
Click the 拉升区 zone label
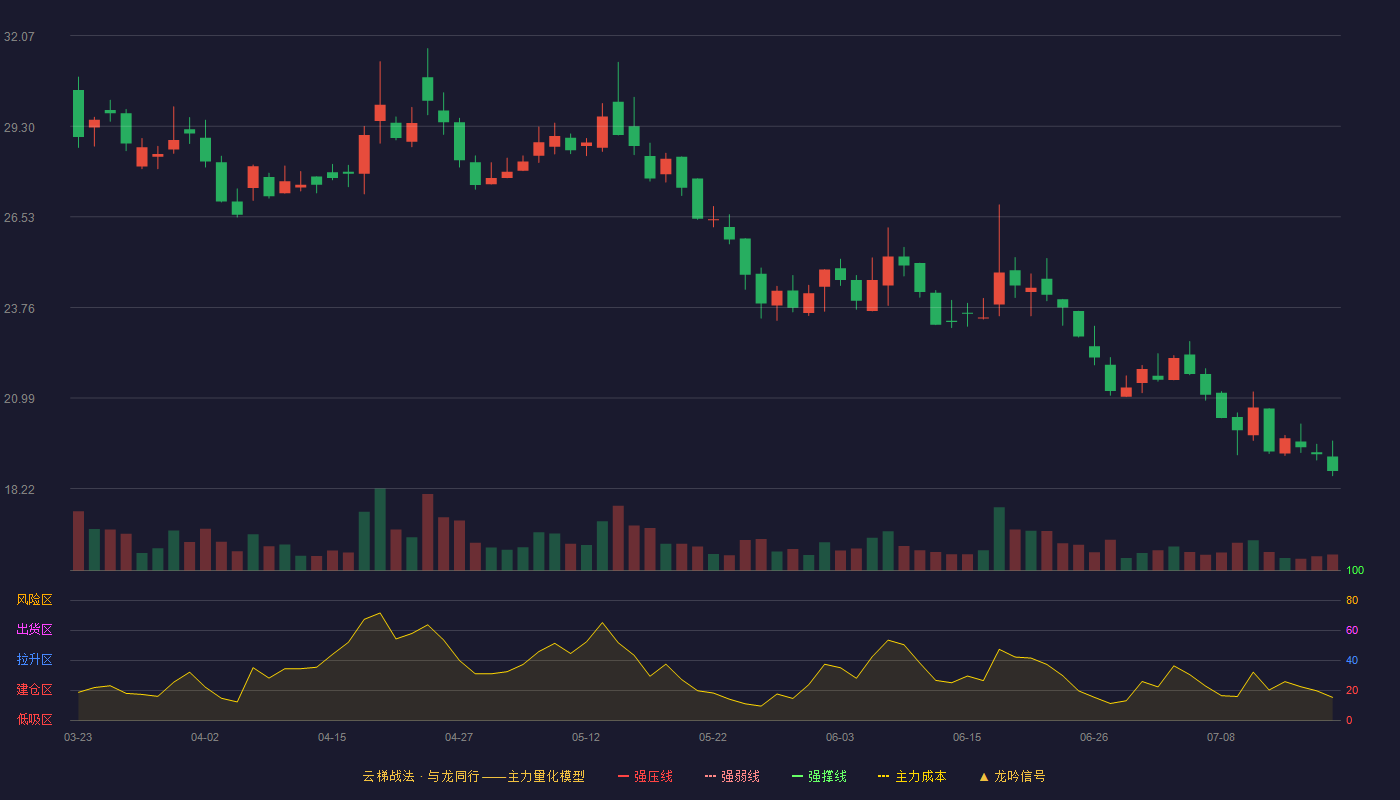[x=34, y=660]
